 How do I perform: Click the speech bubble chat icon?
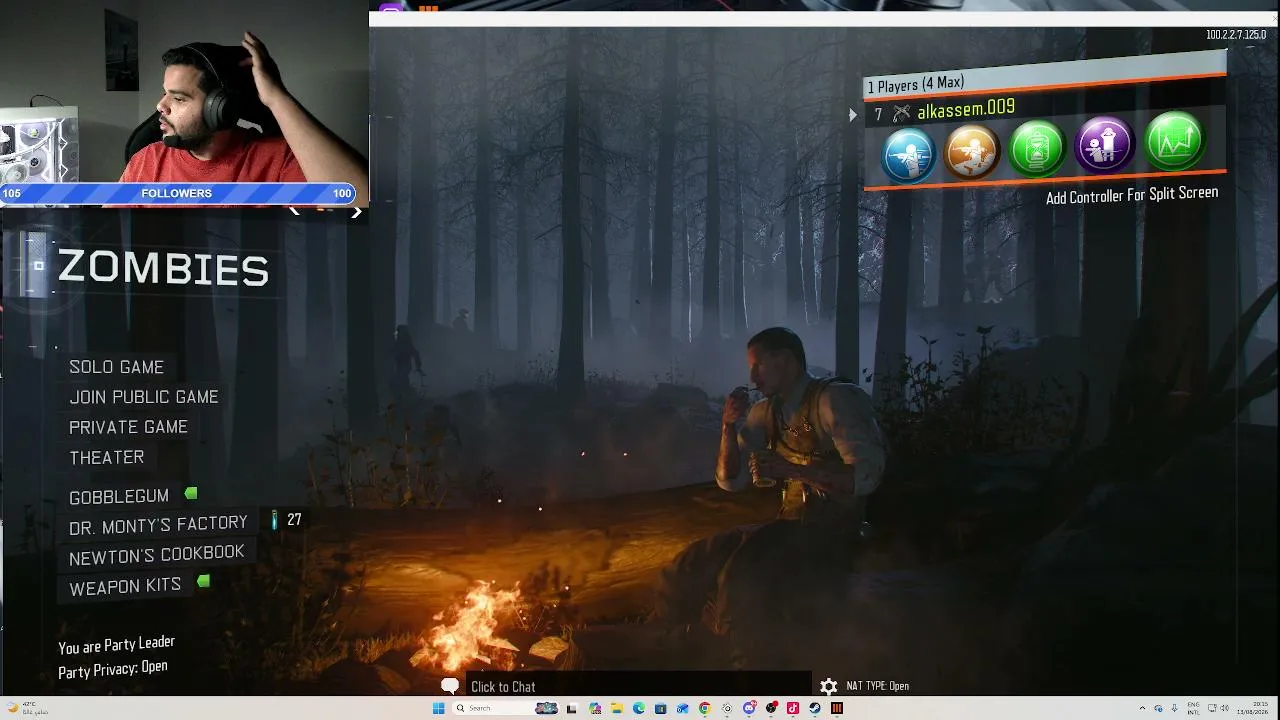tap(450, 686)
